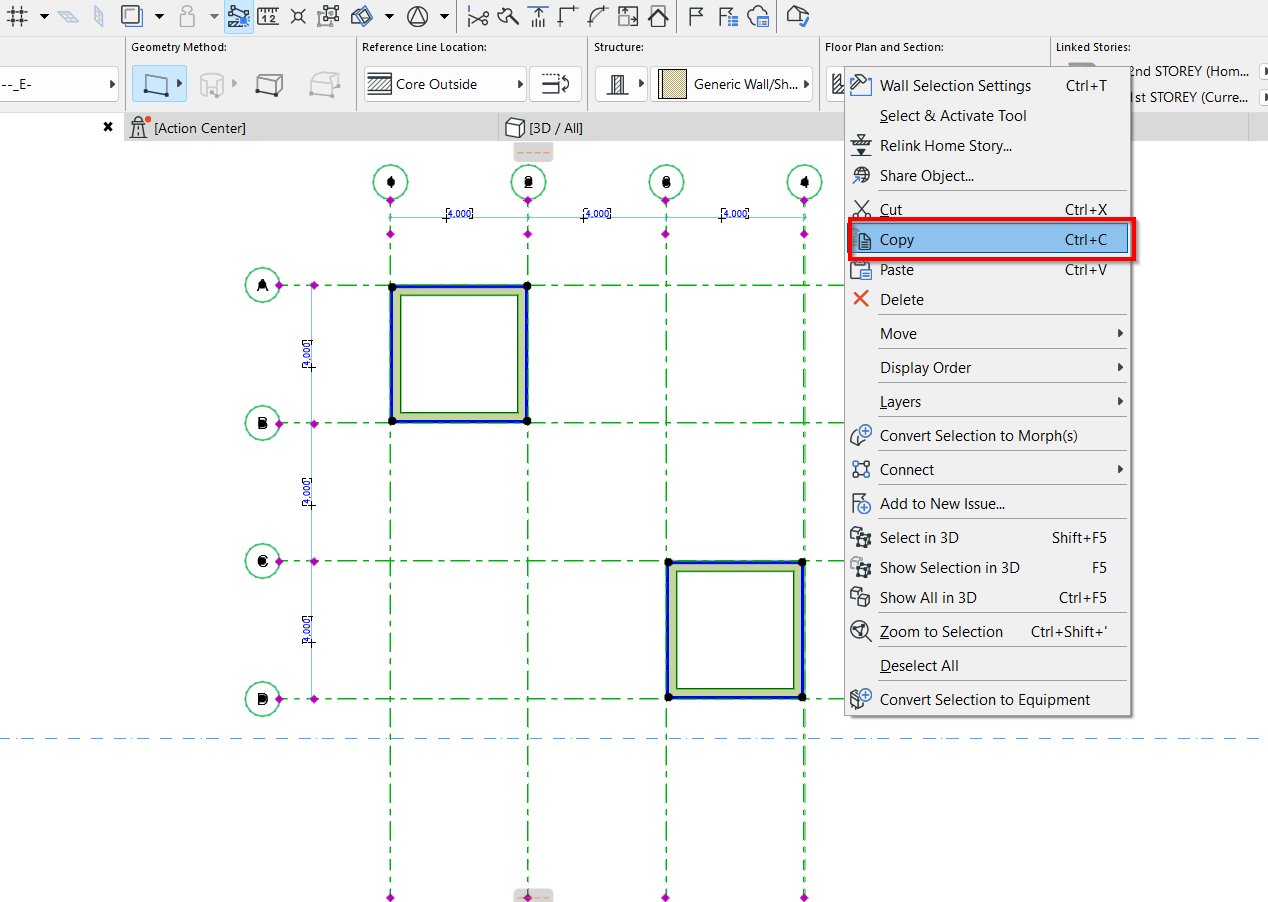The image size is (1268, 902).
Task: Expand the Generic Wall/Shell structure dropdown
Action: coord(745,85)
